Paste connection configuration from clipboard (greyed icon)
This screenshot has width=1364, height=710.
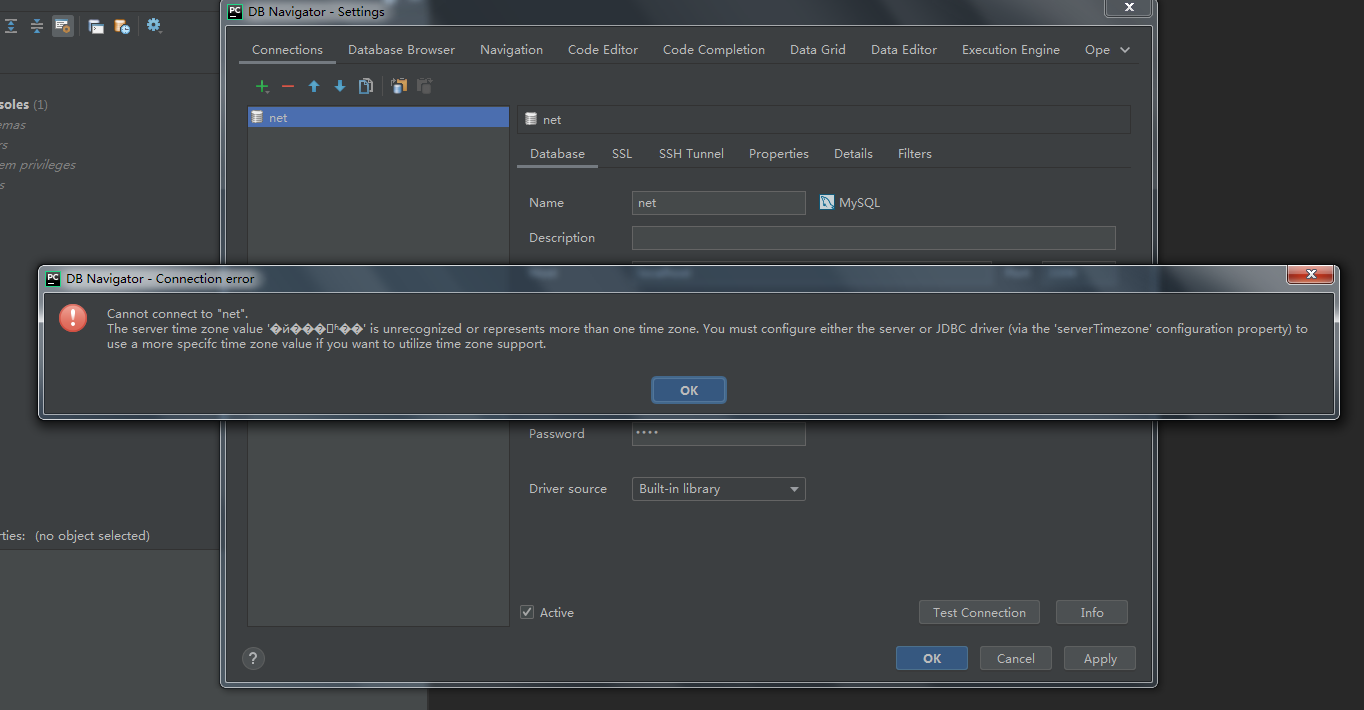425,86
